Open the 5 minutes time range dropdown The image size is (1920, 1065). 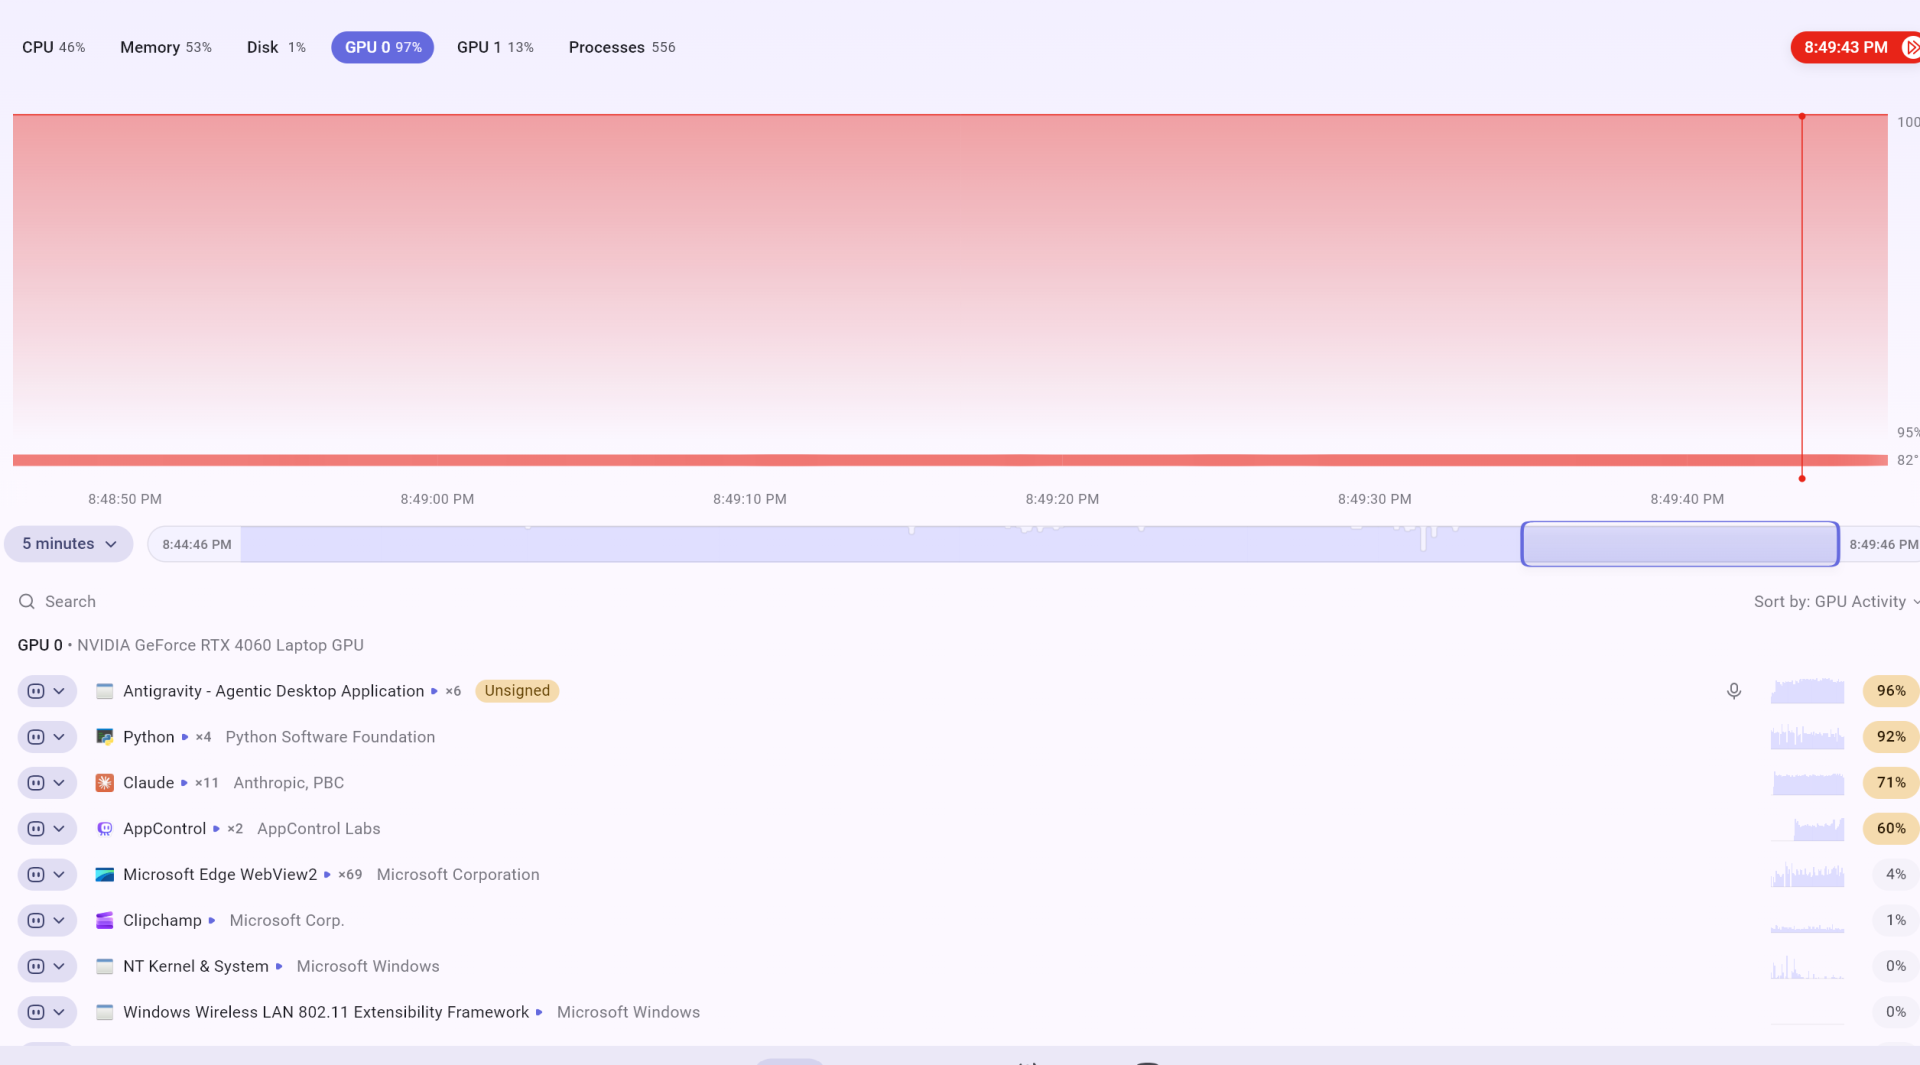coord(69,544)
